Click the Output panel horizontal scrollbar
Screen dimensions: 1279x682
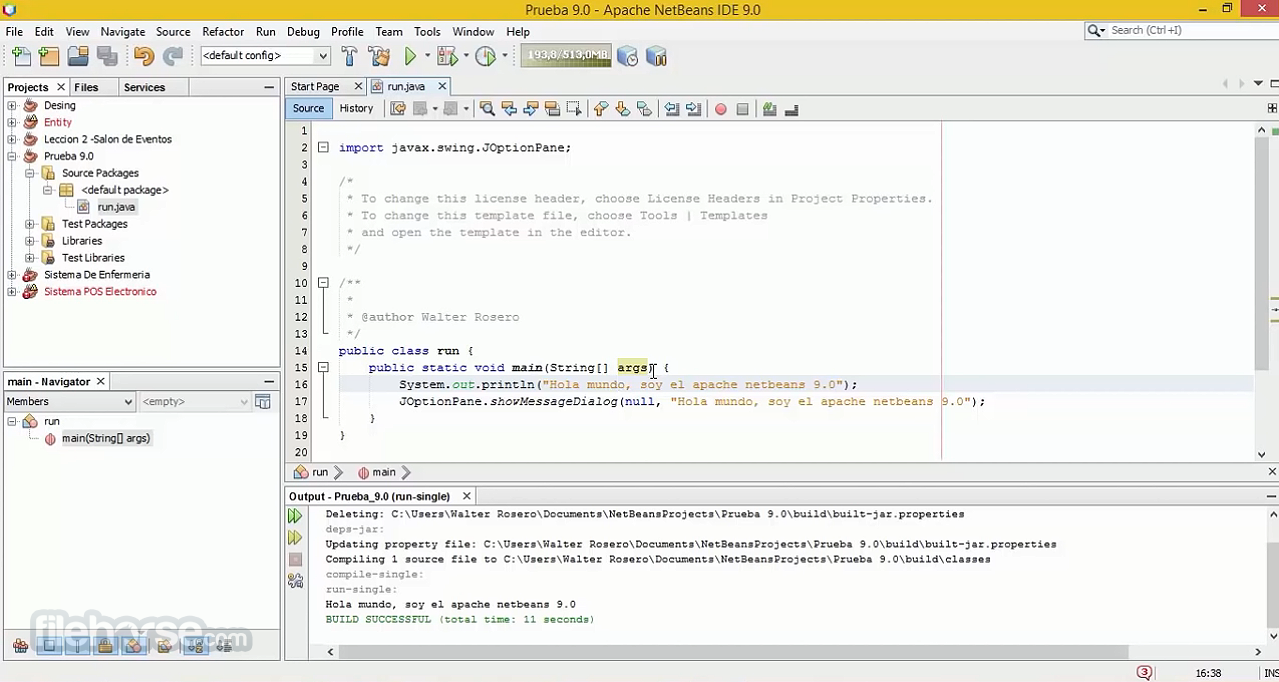[x=735, y=652]
